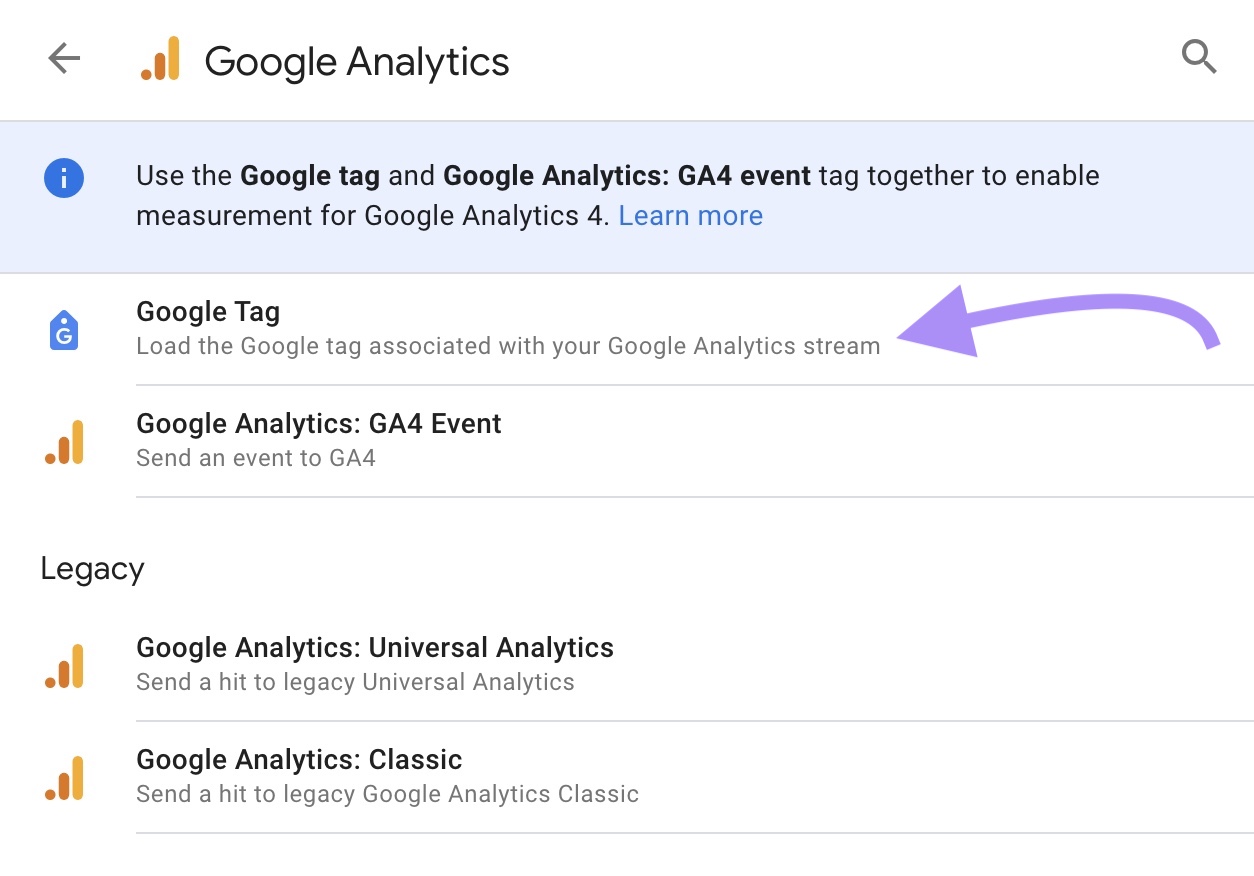Click the blue info icon in the banner
This screenshot has height=876, width=1254.
[64, 177]
